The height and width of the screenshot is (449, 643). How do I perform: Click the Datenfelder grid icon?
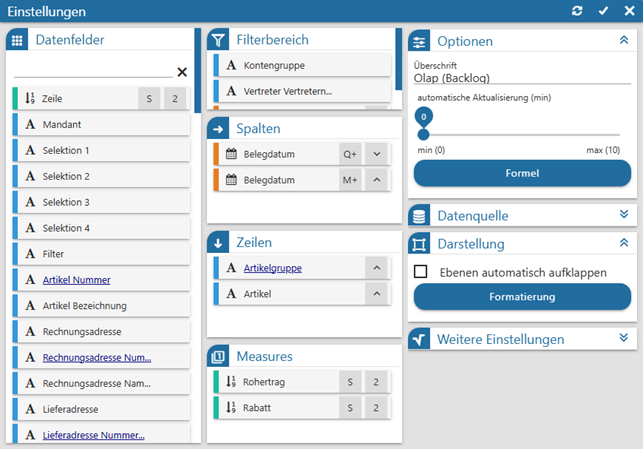17,41
